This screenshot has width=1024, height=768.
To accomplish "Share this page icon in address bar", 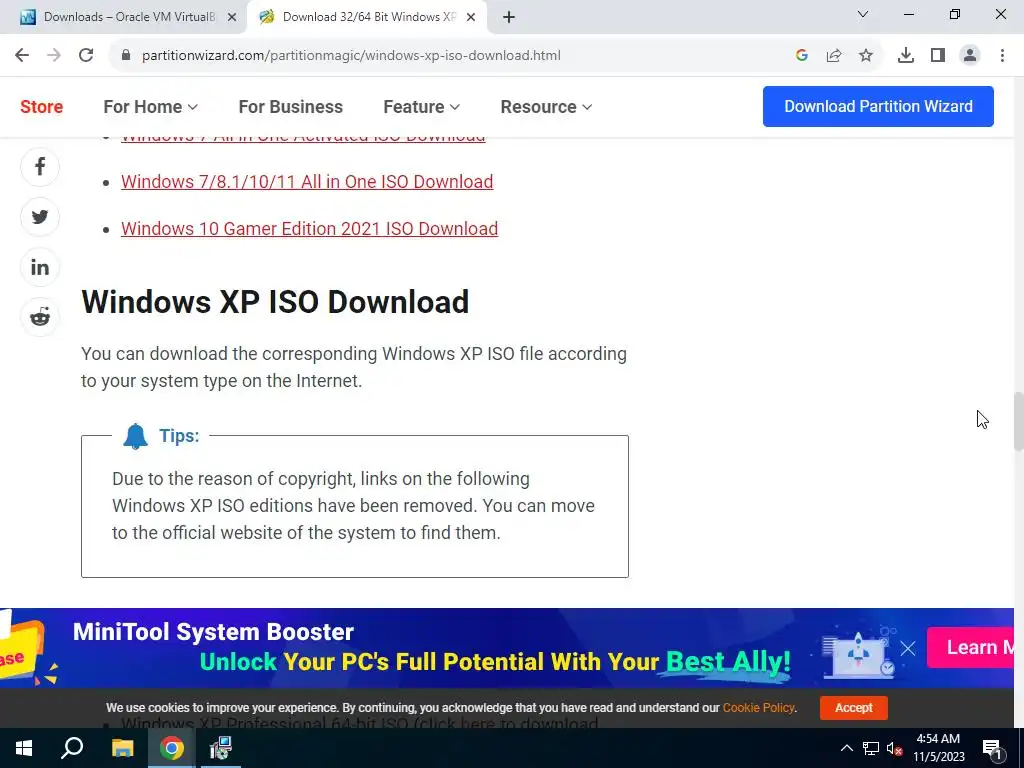I will (x=834, y=56).
